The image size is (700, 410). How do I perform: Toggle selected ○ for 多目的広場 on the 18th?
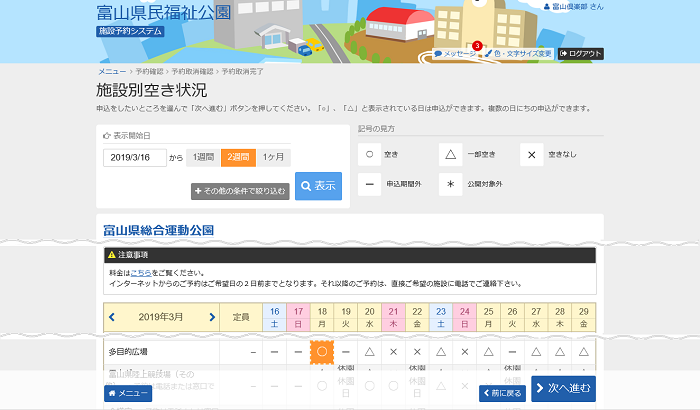[322, 352]
